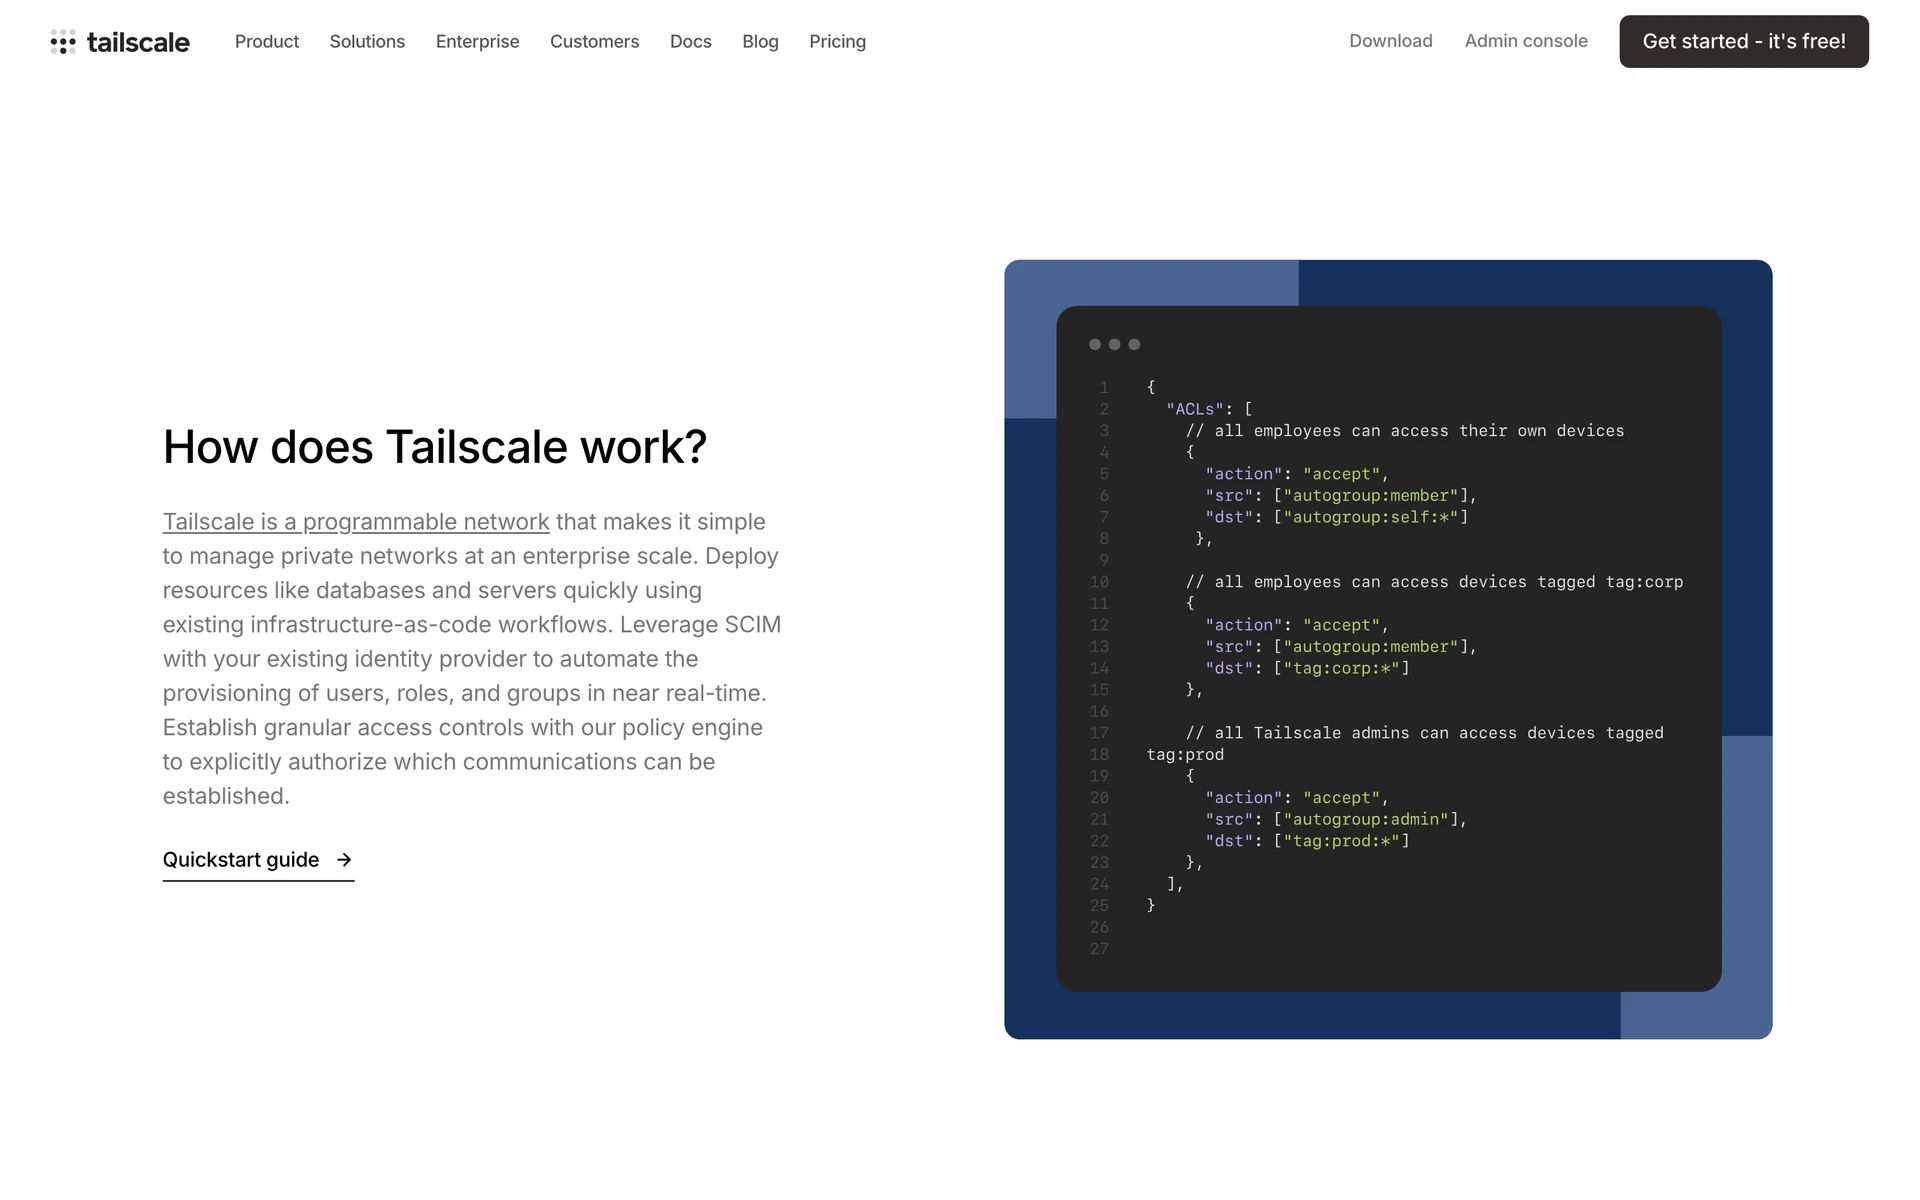
Task: Click 'Tailscale is a programmable network' link
Action: point(356,522)
